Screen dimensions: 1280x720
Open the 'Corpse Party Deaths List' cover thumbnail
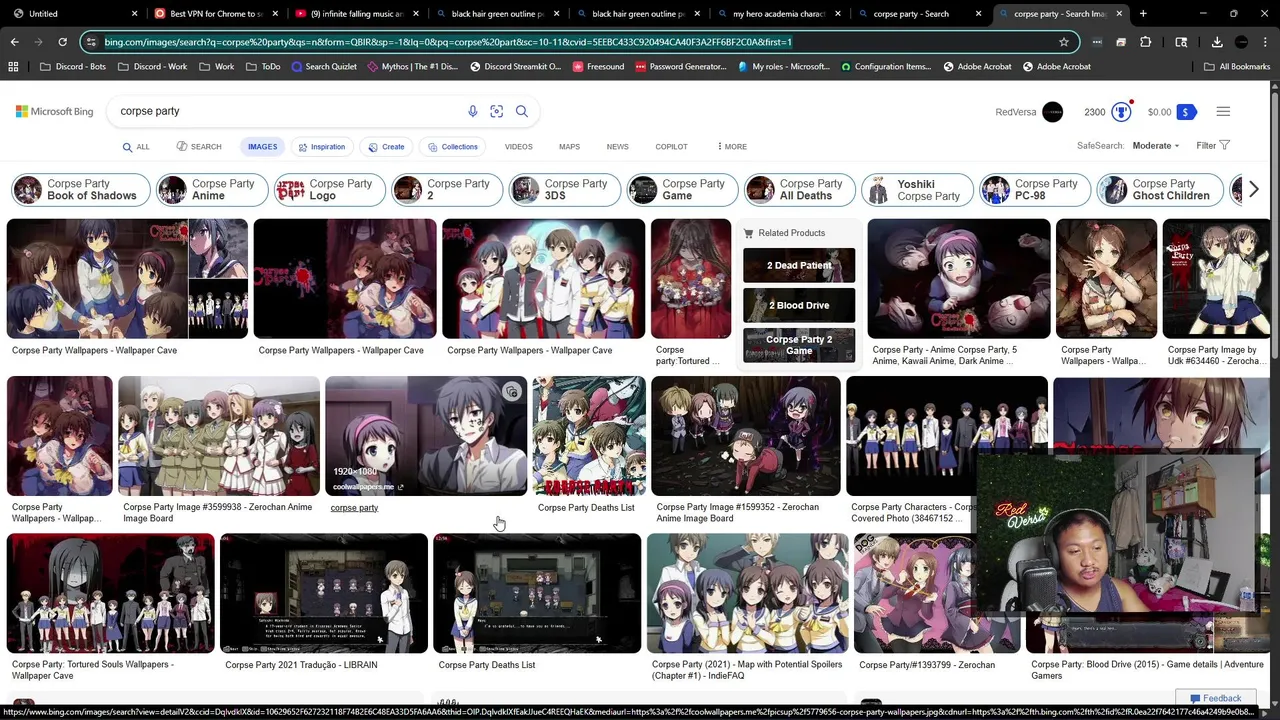[x=588, y=436]
